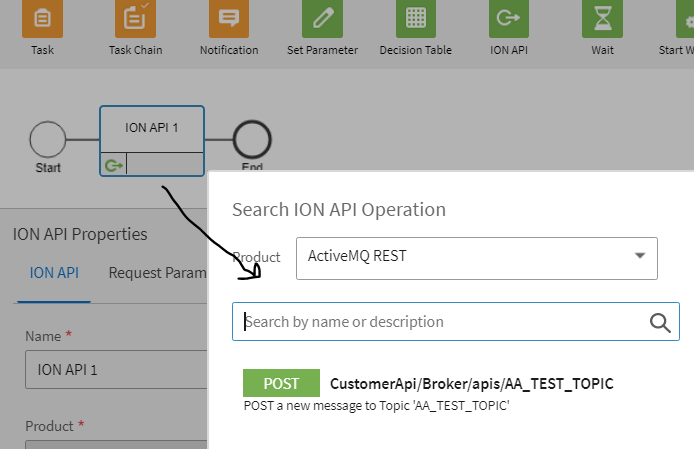Click the ION API Properties heading
The image size is (694, 449).
point(80,234)
